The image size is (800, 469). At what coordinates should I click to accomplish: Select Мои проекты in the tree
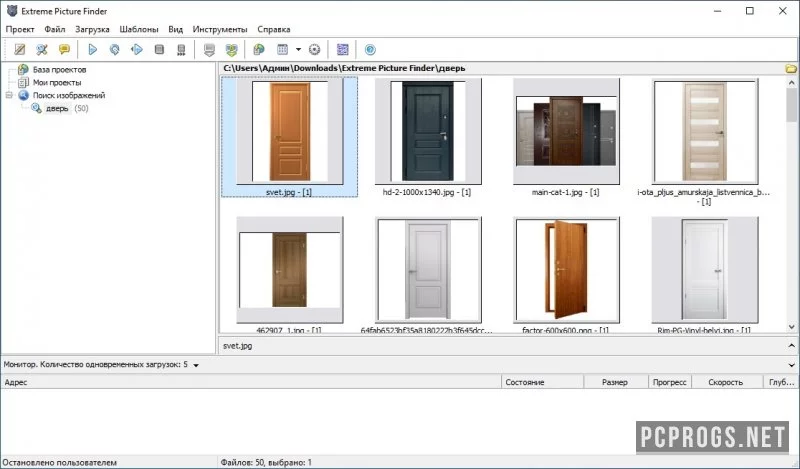pyautogui.click(x=57, y=82)
